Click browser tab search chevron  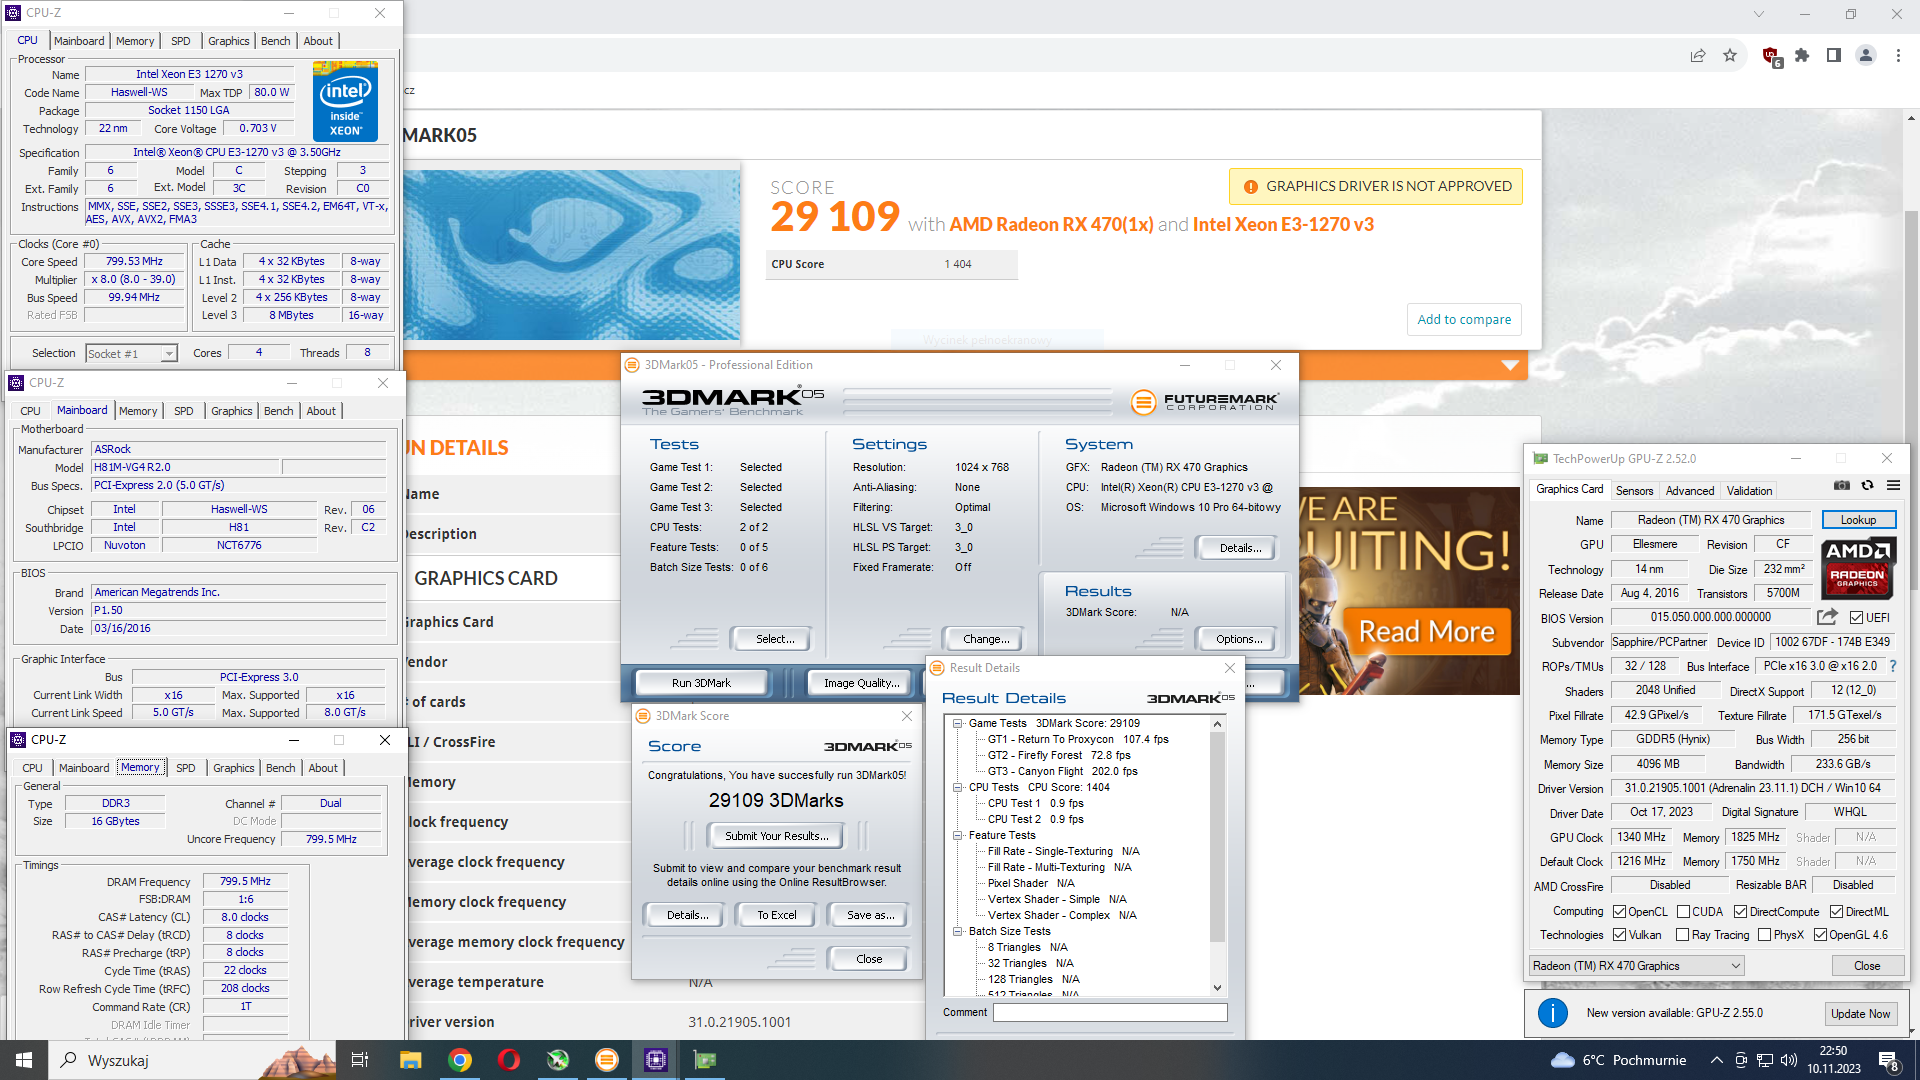(1758, 14)
